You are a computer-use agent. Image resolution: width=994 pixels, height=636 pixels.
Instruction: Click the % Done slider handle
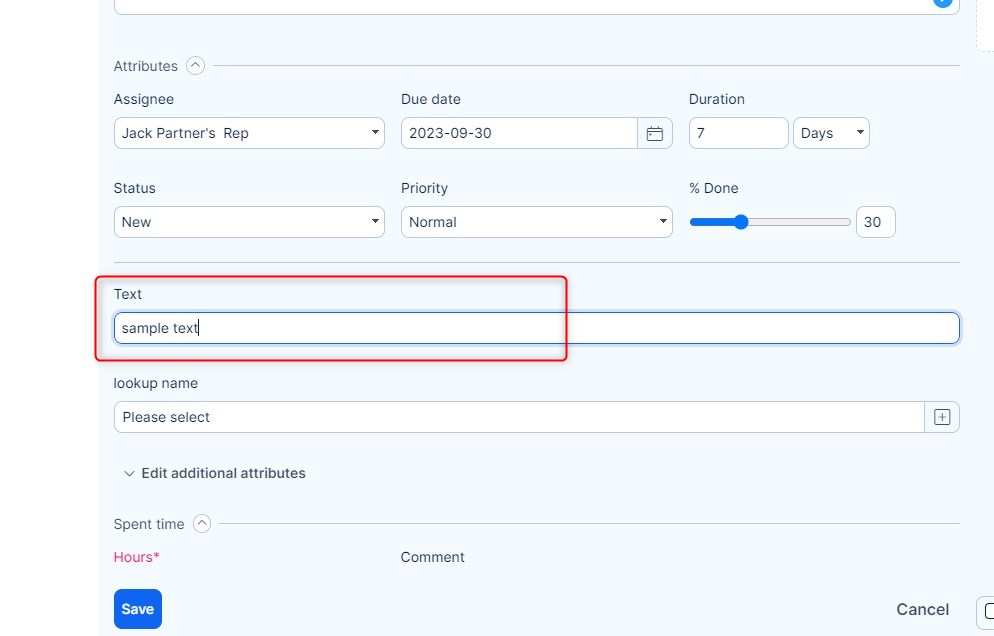741,222
